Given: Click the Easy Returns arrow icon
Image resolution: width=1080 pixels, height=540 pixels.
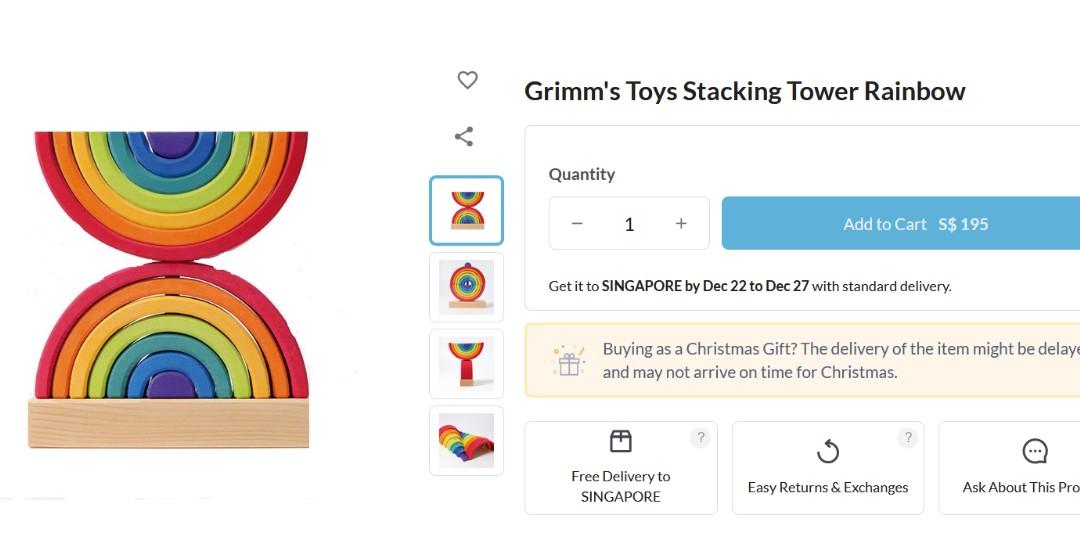Looking at the screenshot, I should (x=828, y=452).
